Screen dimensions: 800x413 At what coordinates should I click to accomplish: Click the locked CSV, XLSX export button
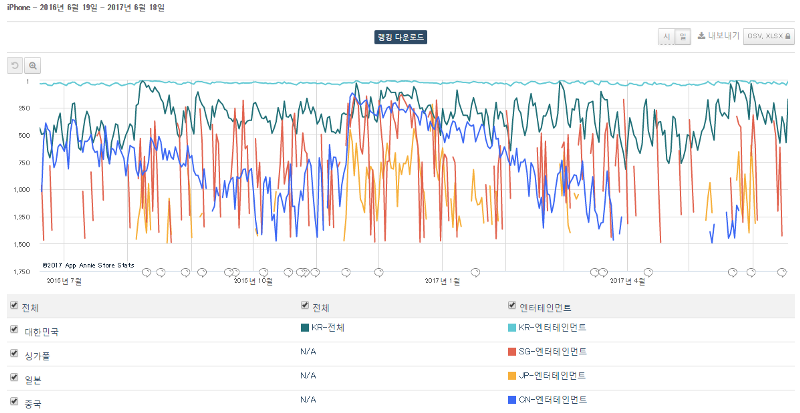coord(769,36)
